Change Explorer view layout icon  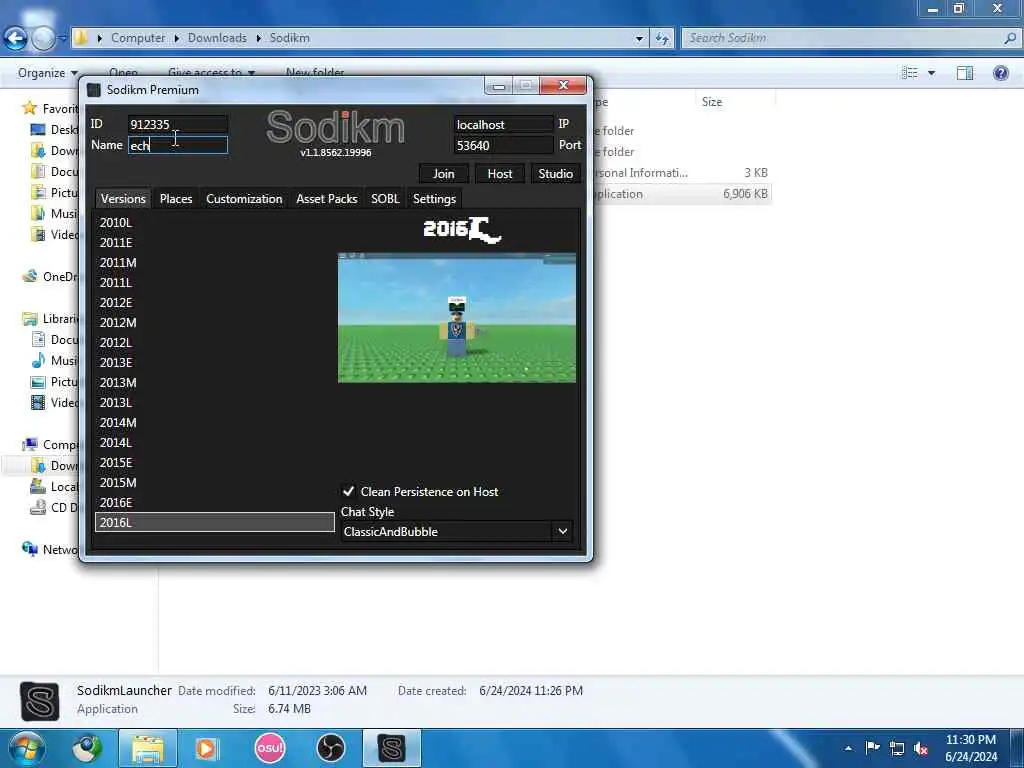(909, 72)
